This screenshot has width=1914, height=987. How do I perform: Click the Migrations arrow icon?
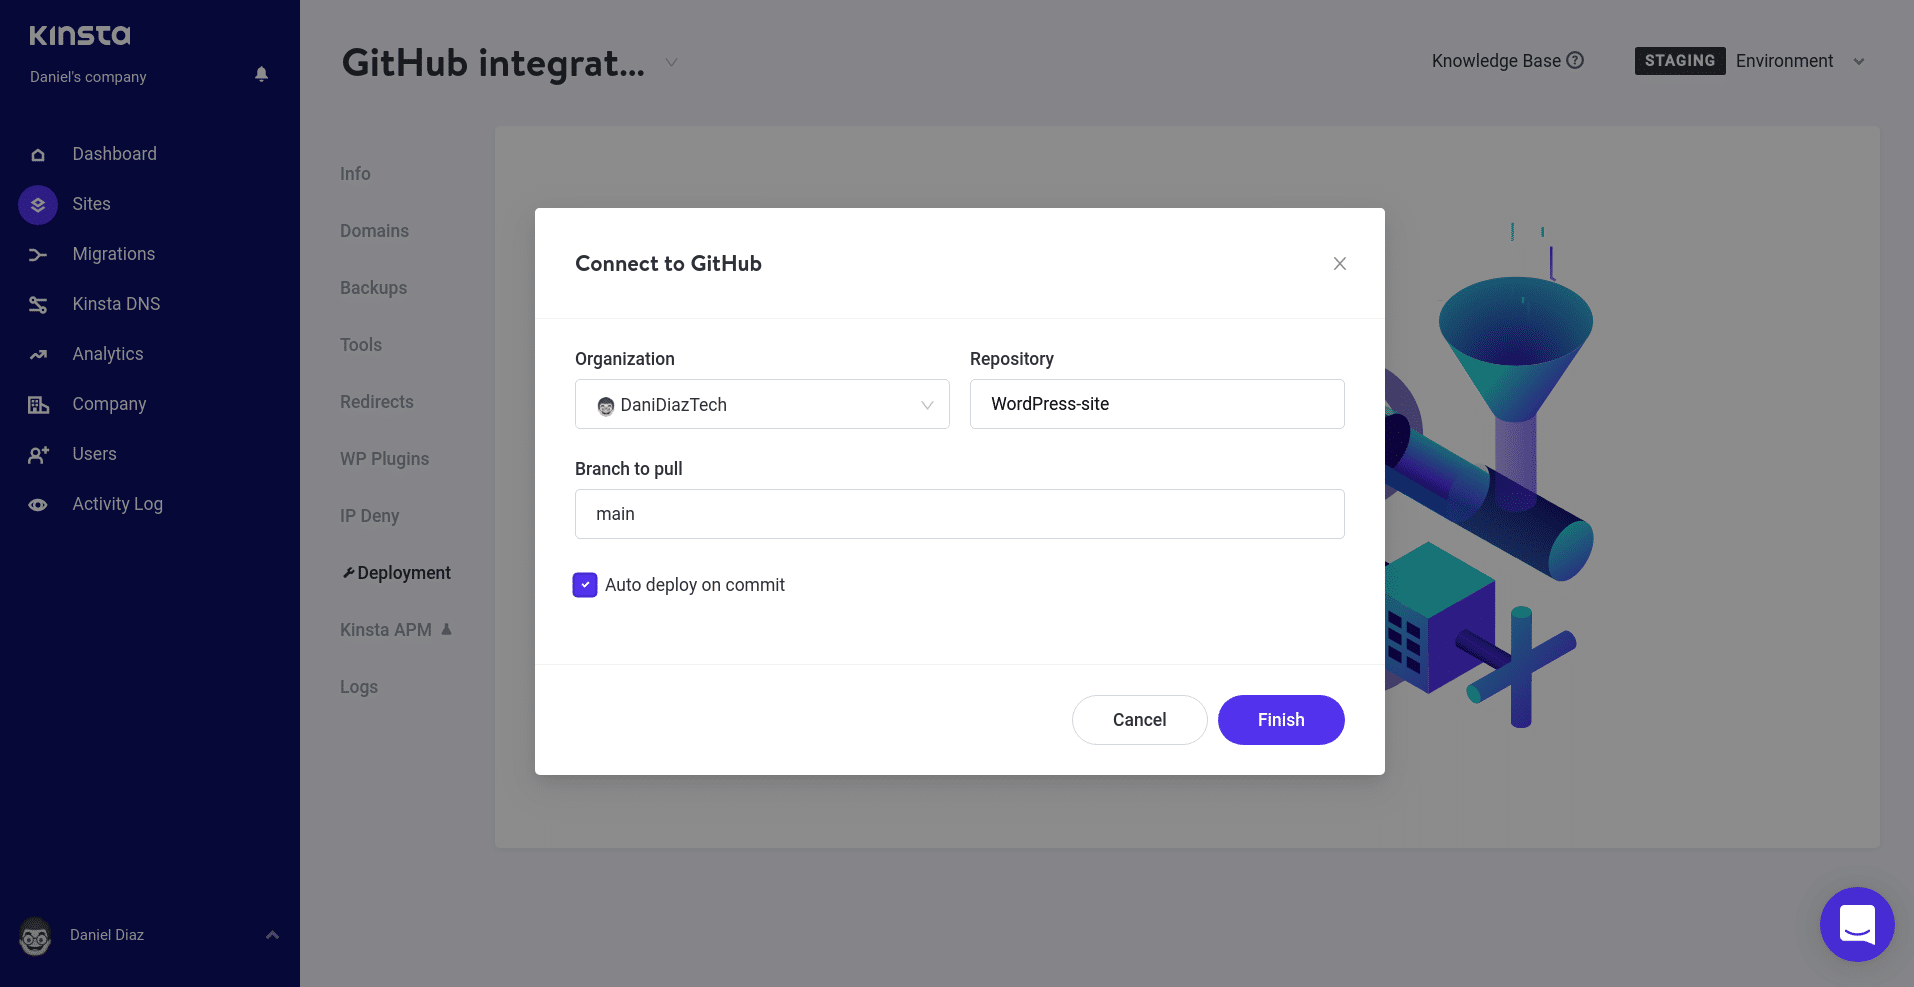[38, 255]
